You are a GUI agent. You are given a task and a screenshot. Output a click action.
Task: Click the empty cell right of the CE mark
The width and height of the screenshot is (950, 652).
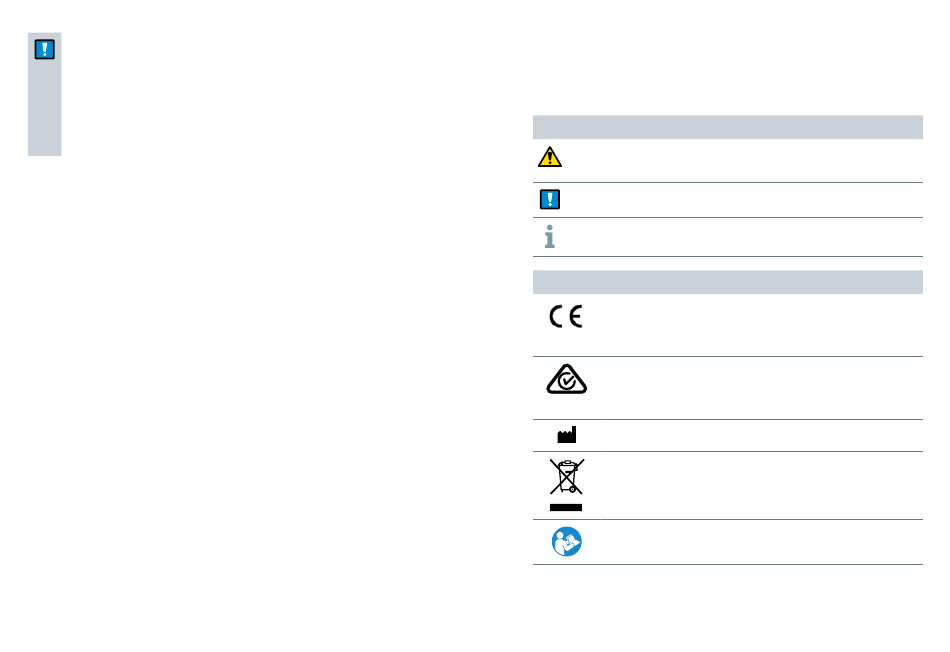click(750, 325)
